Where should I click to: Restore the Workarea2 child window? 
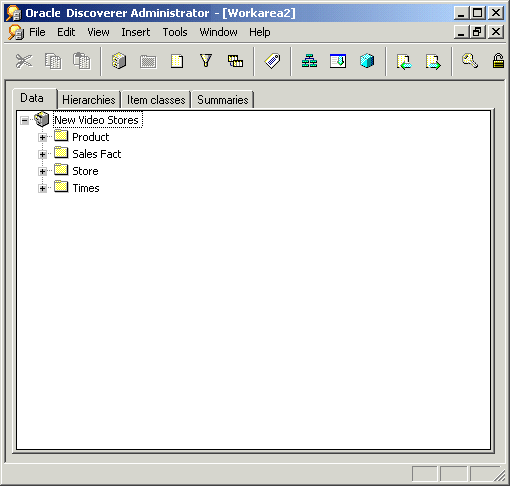tap(478, 32)
